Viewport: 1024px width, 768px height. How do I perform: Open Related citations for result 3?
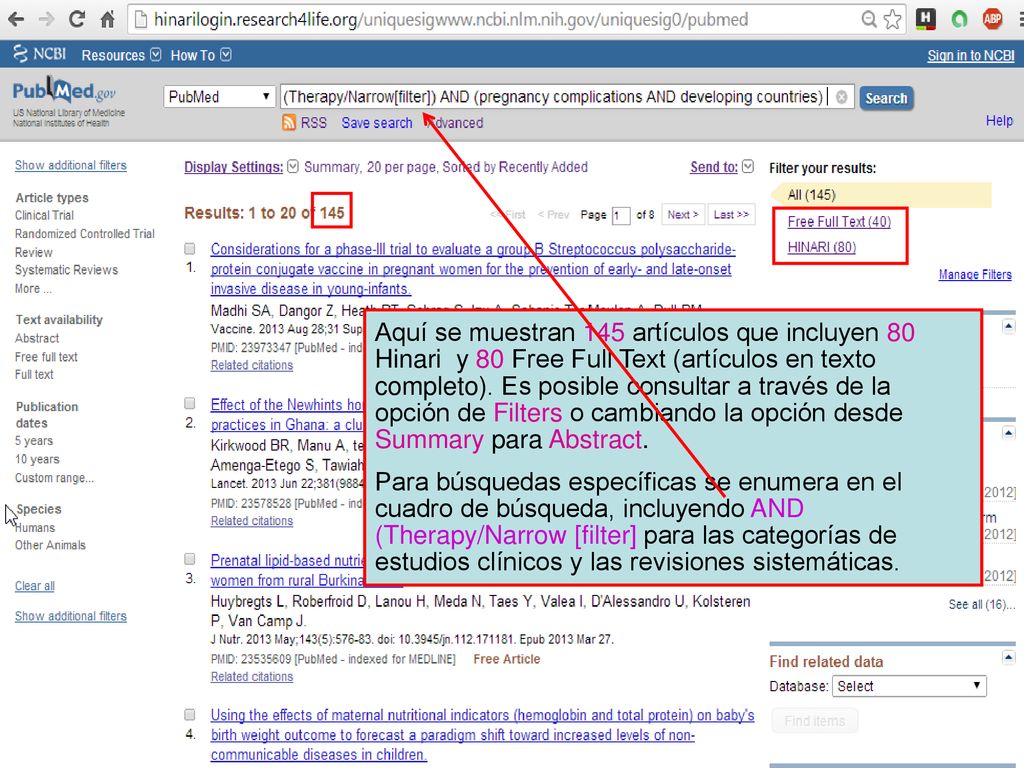(x=251, y=677)
